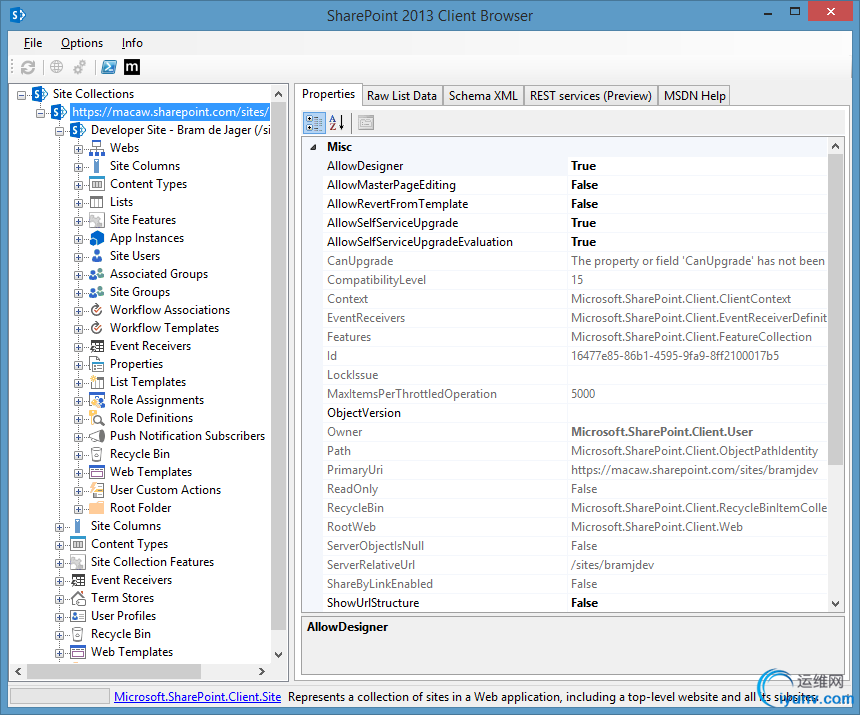Viewport: 860px width, 715px height.
Task: Open the Microsoft.SharePoint.Client.Site link
Action: (x=197, y=697)
